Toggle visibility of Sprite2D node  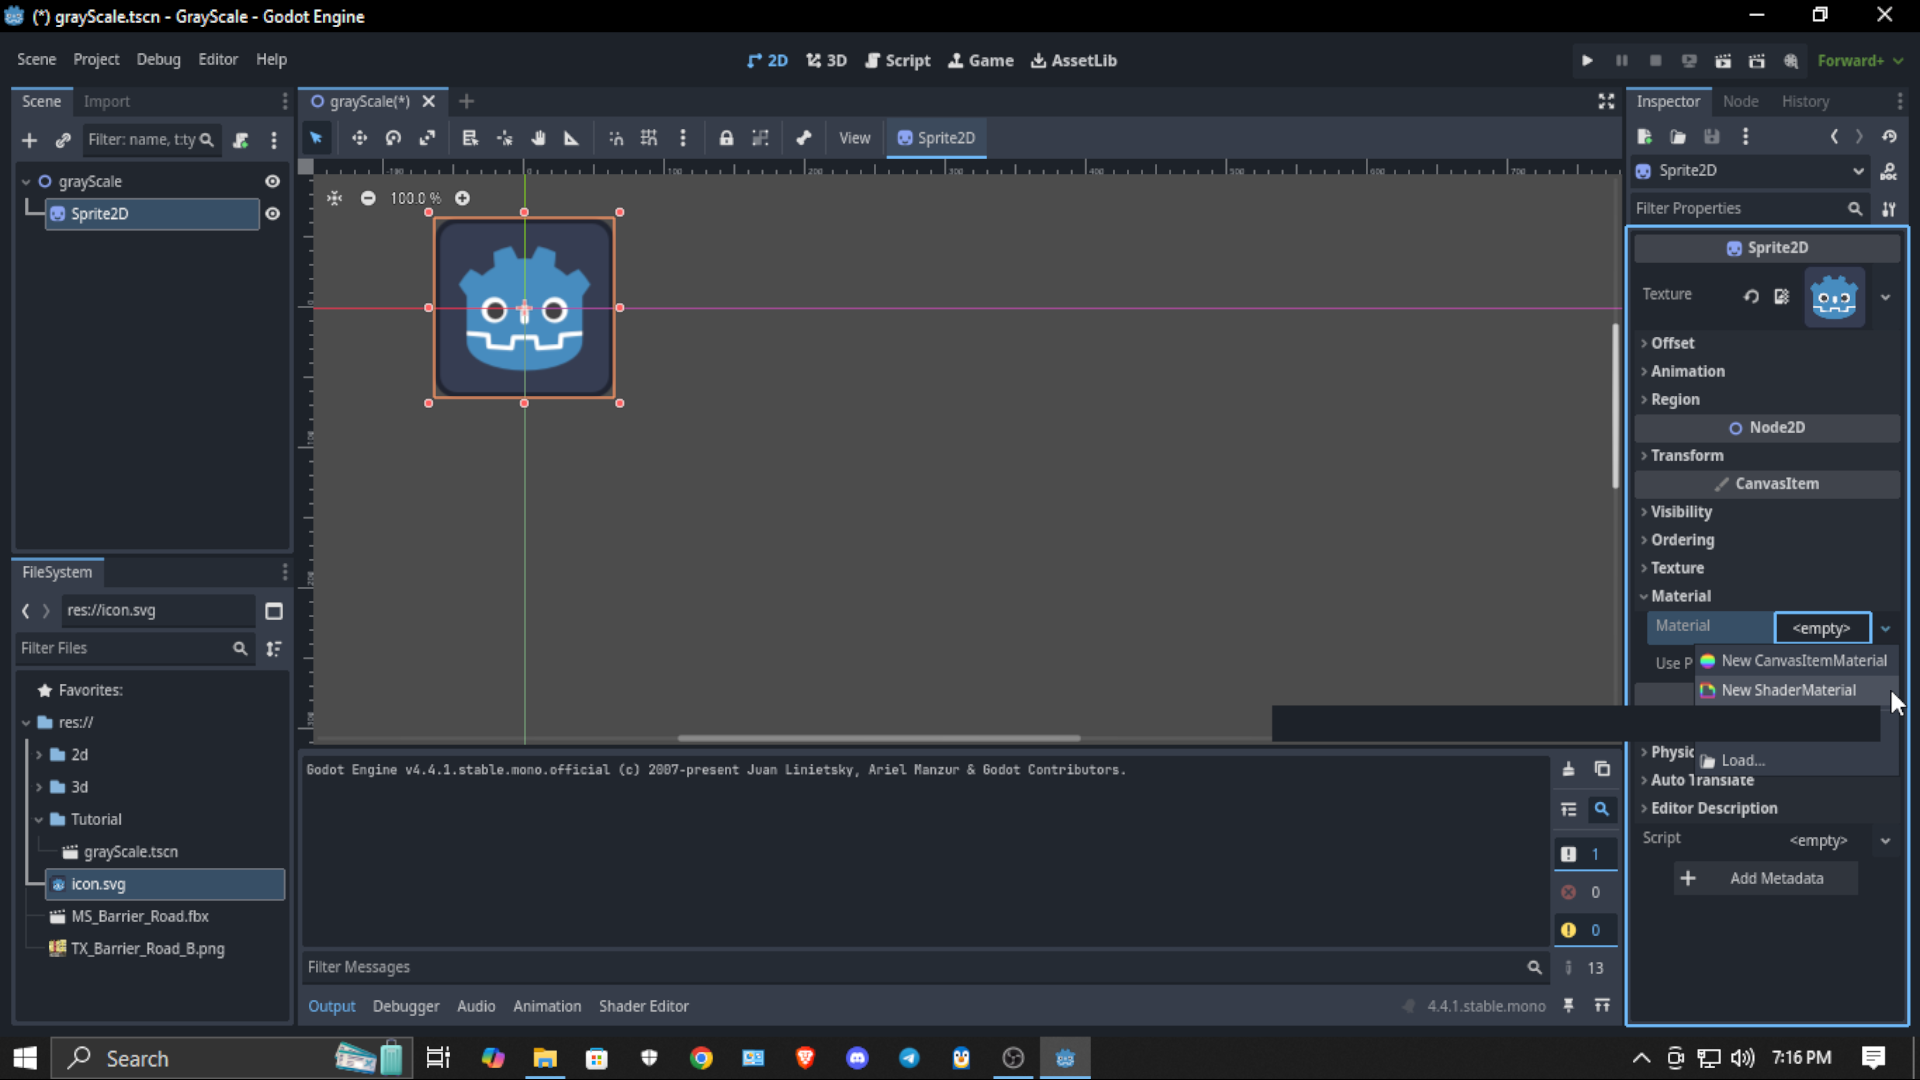coord(272,214)
